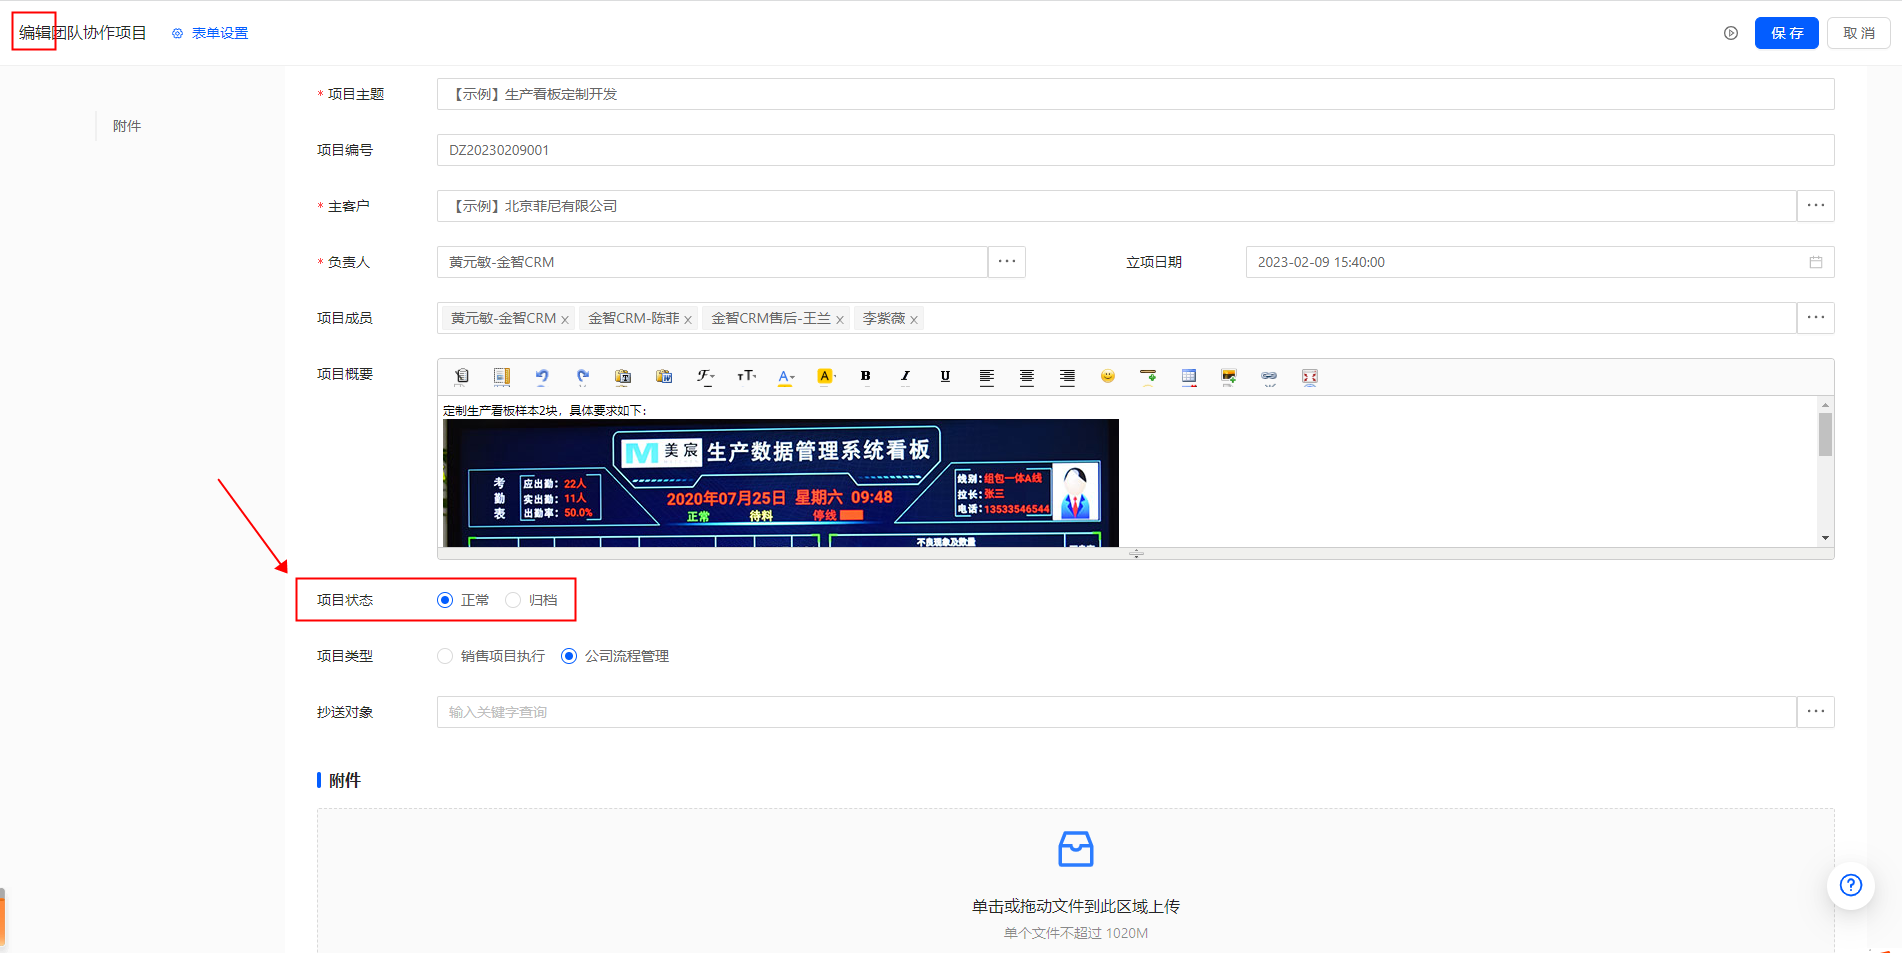The height and width of the screenshot is (953, 1902).
Task: Click the 抄送对象 keyword search field
Action: [1117, 712]
